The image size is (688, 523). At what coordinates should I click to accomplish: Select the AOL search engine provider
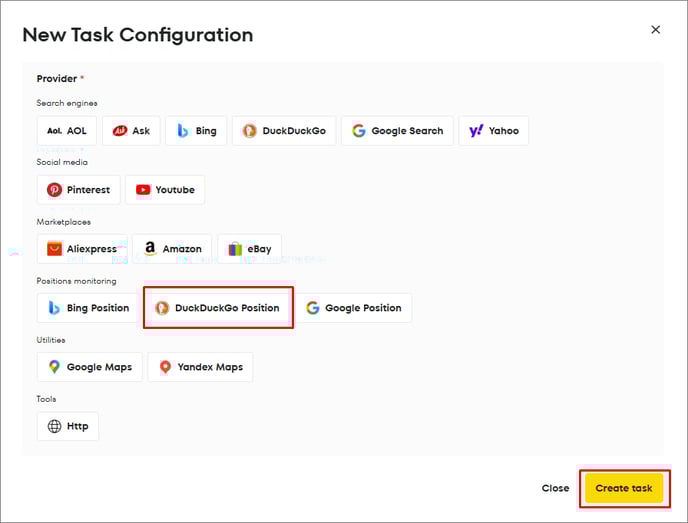coord(67,131)
